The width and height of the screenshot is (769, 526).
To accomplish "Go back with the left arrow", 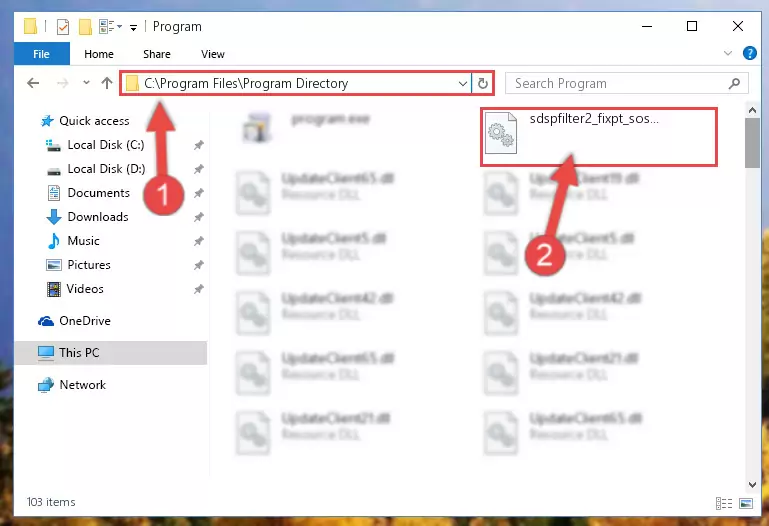I will [x=33, y=83].
